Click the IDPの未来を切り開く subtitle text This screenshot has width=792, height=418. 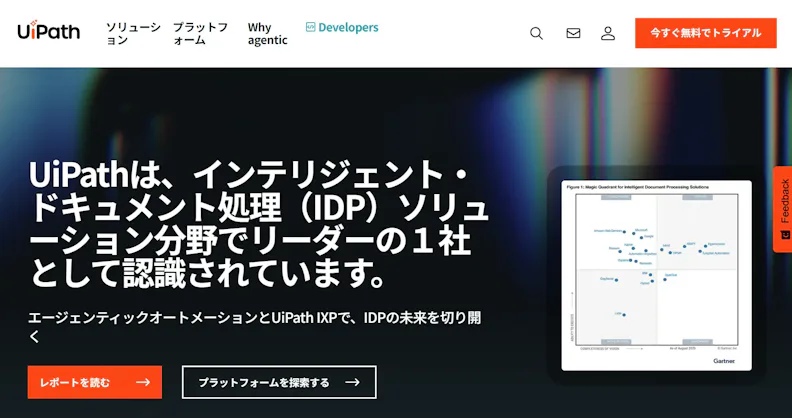(x=254, y=327)
